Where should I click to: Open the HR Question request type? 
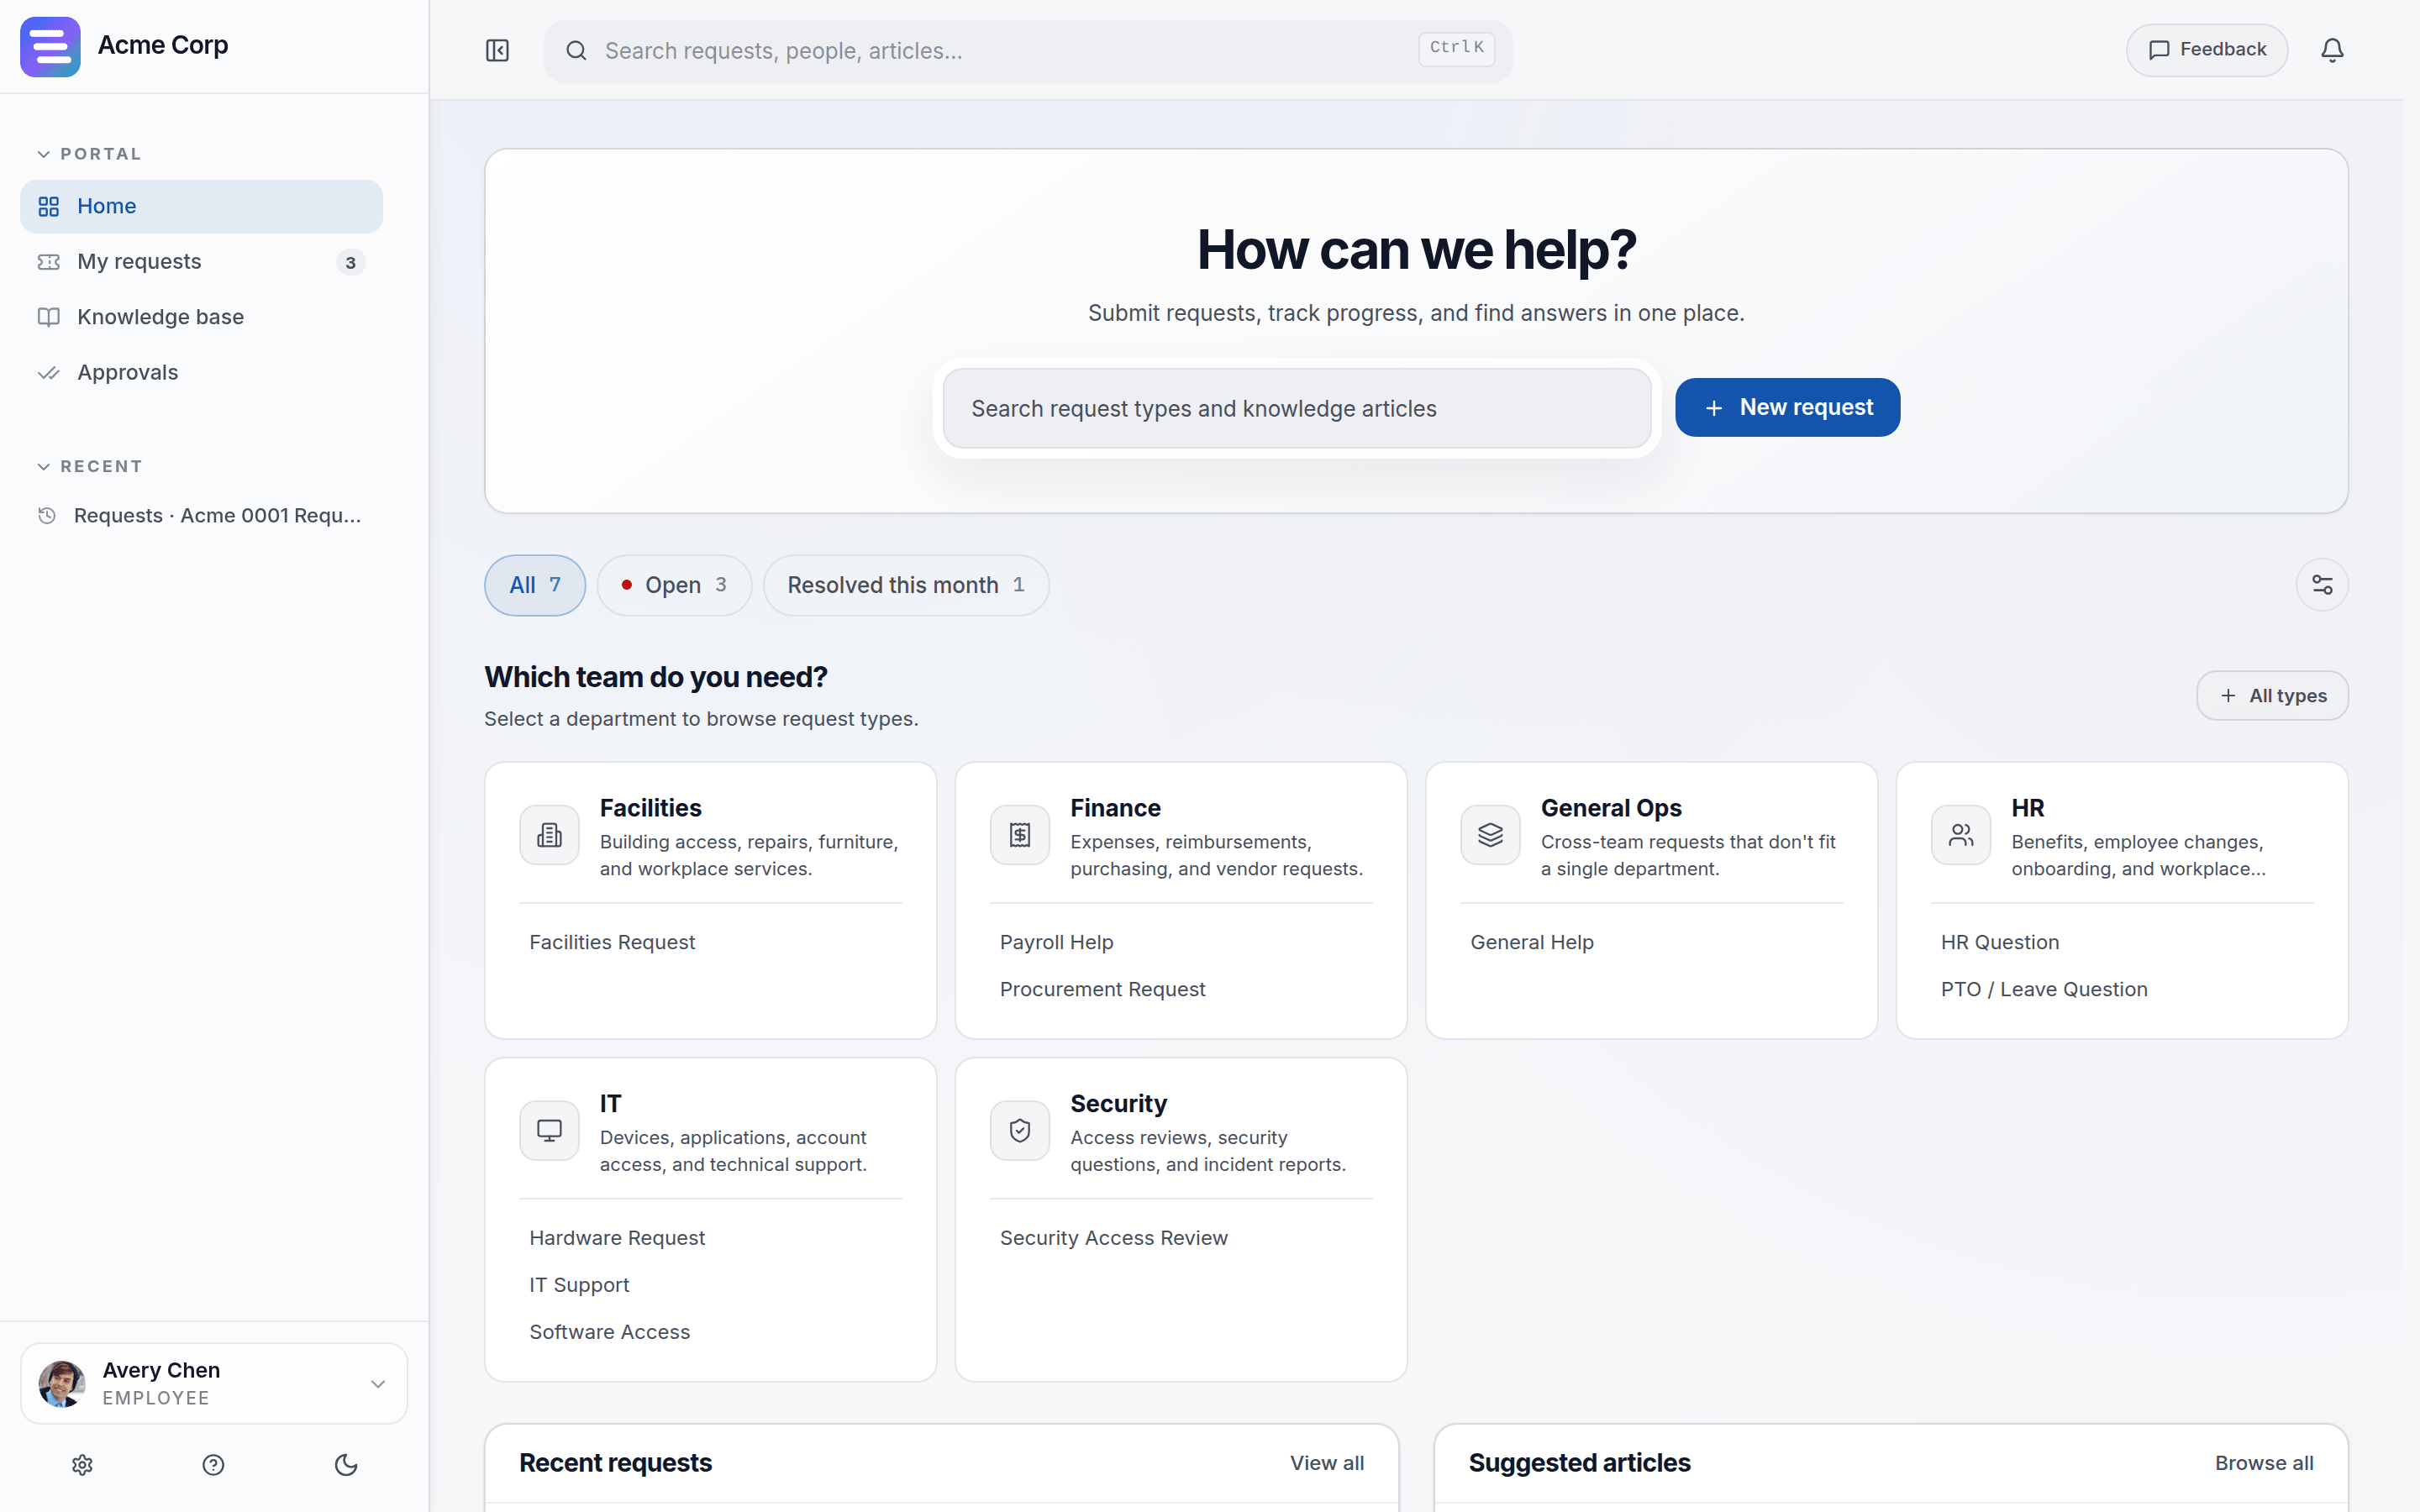(x=2000, y=942)
